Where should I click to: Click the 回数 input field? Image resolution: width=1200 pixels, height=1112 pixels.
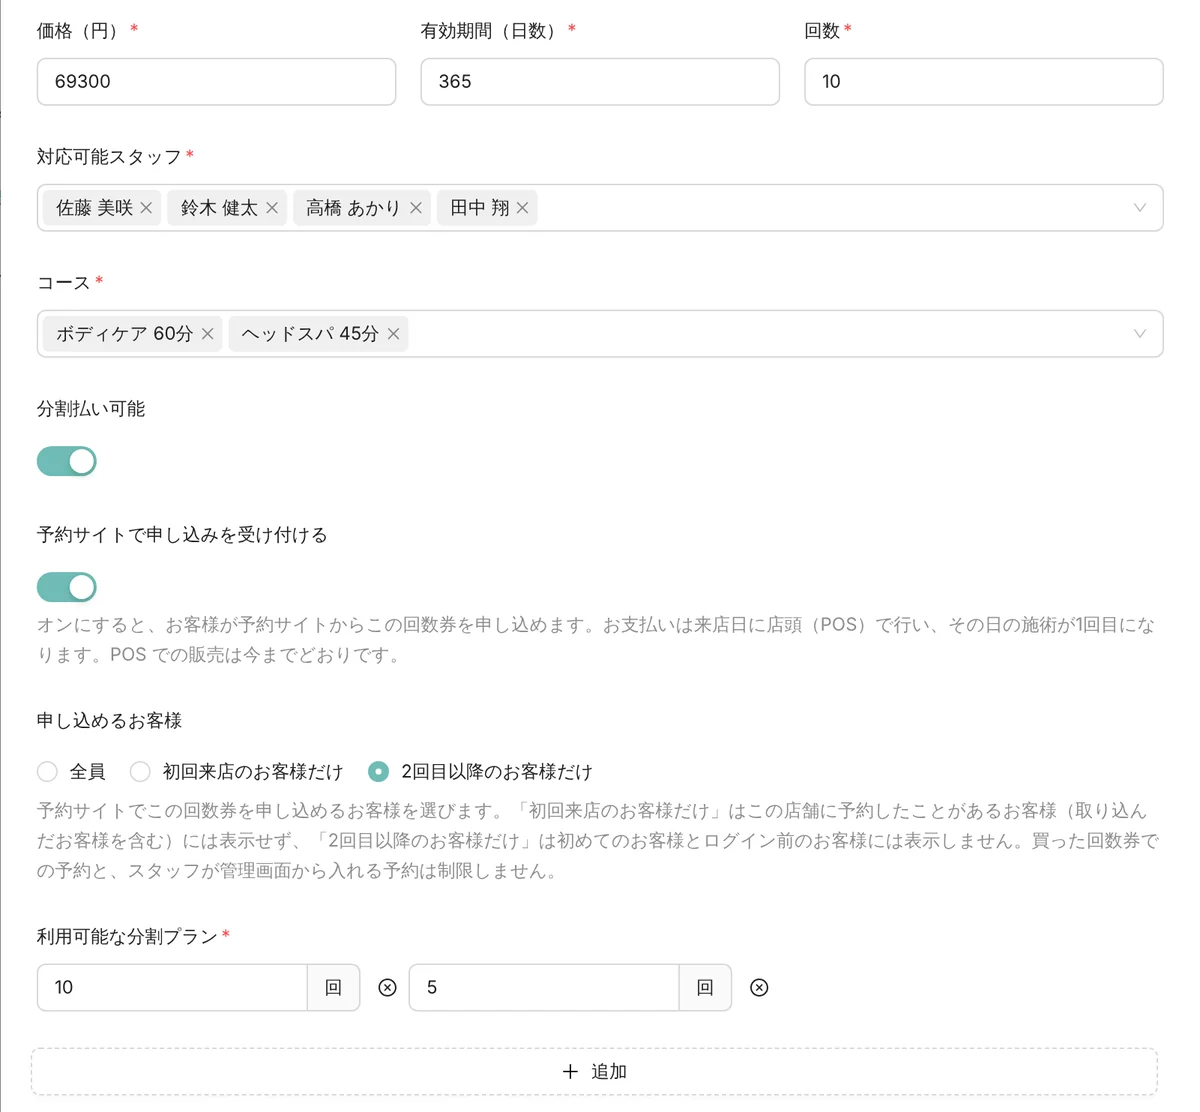[x=984, y=82]
